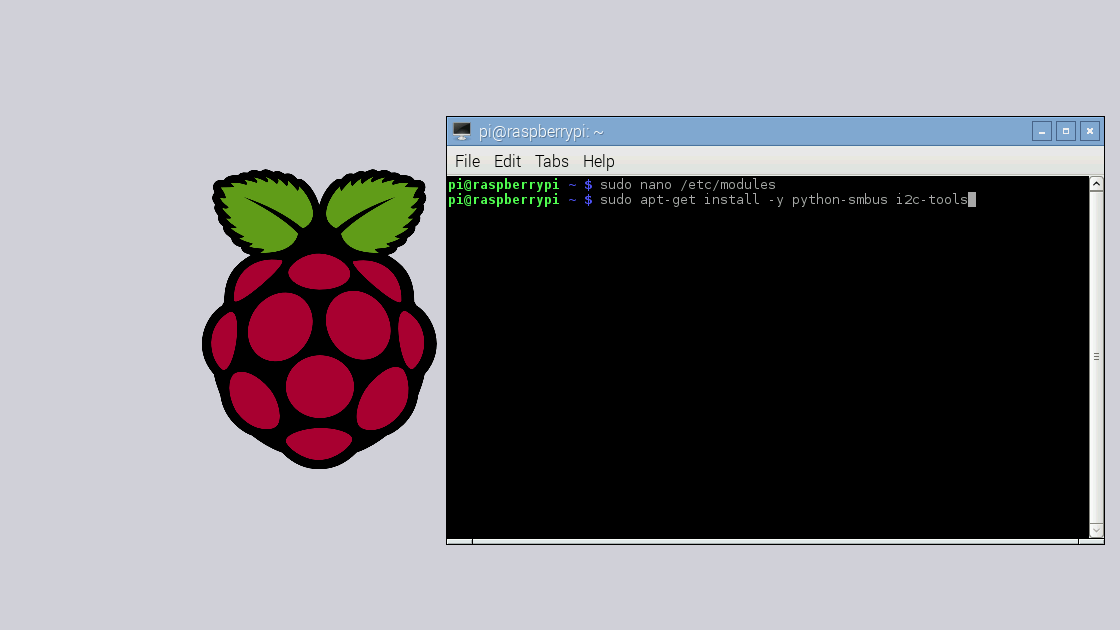Open the Help menu
1120x630 pixels.
click(599, 161)
